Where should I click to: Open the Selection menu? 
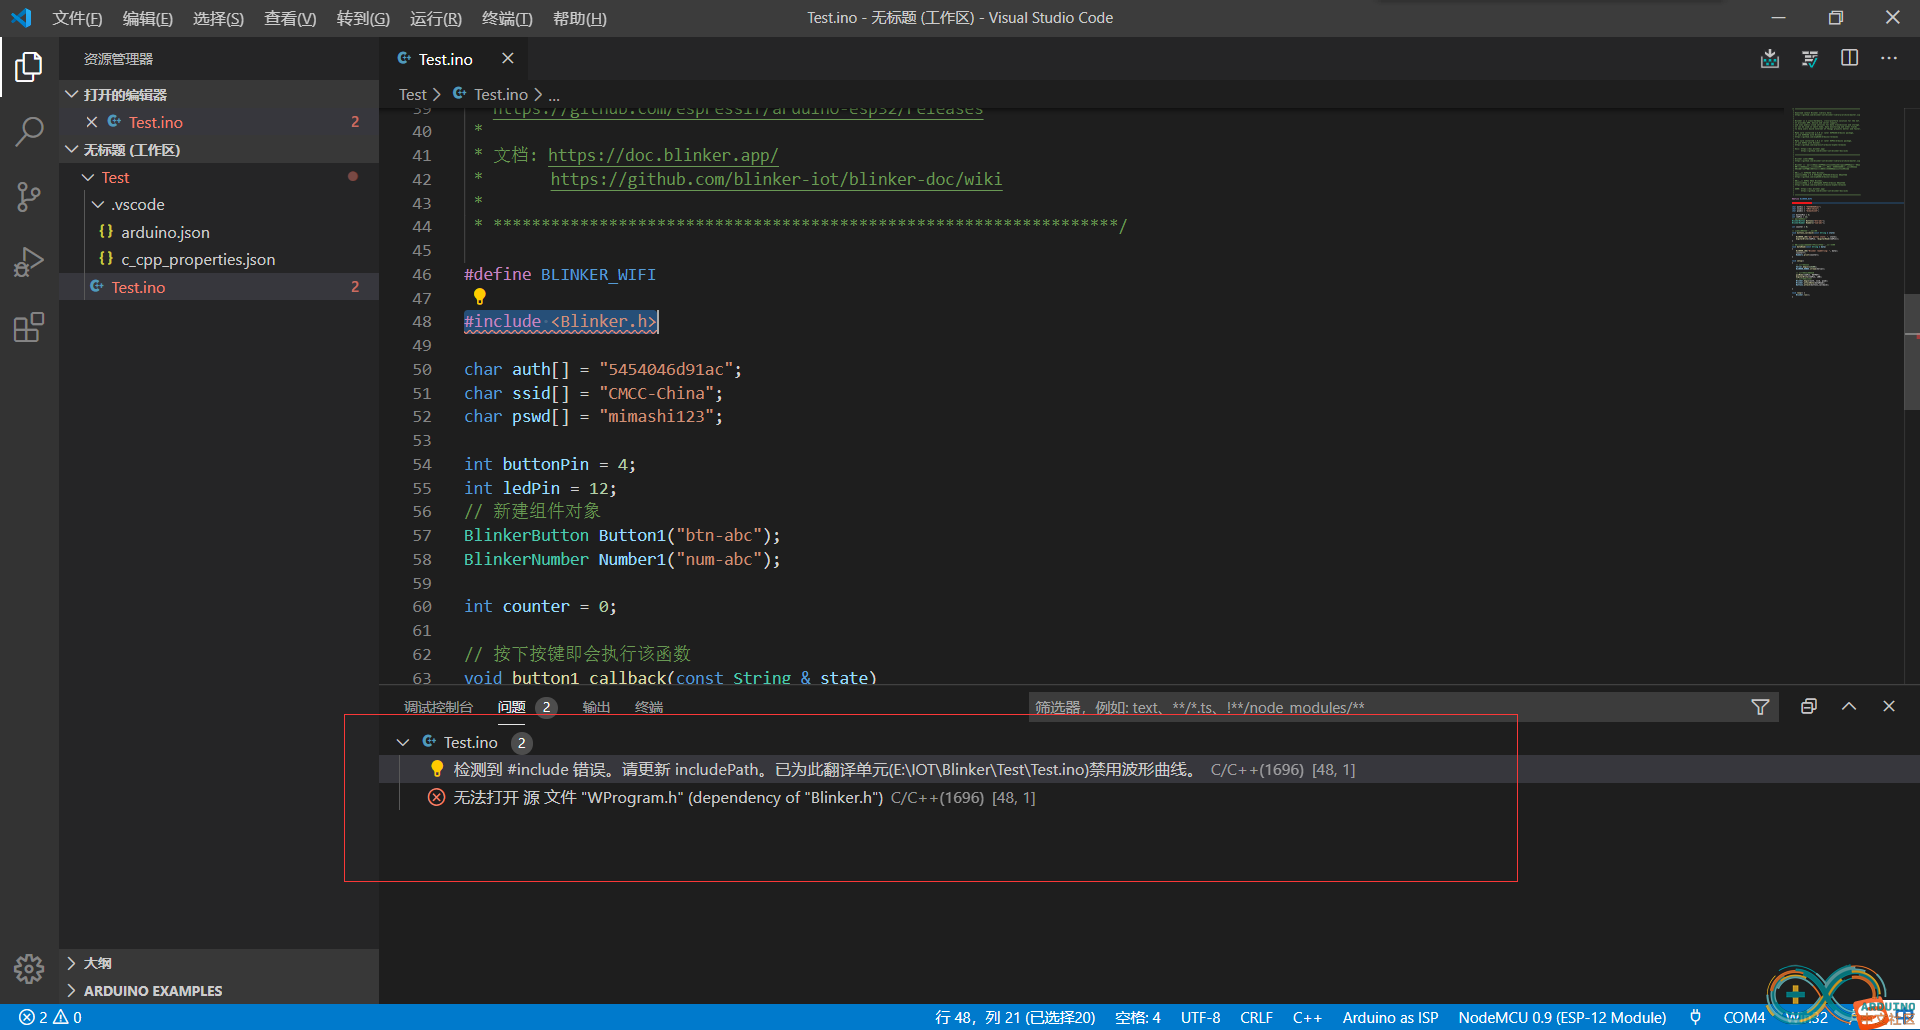(218, 18)
